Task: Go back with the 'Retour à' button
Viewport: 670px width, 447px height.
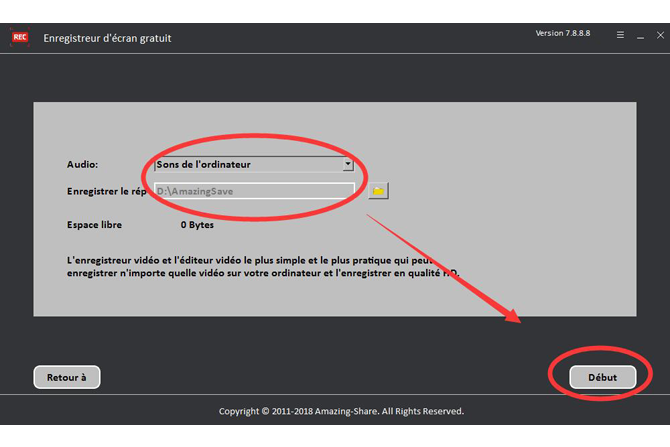Action: (x=67, y=377)
